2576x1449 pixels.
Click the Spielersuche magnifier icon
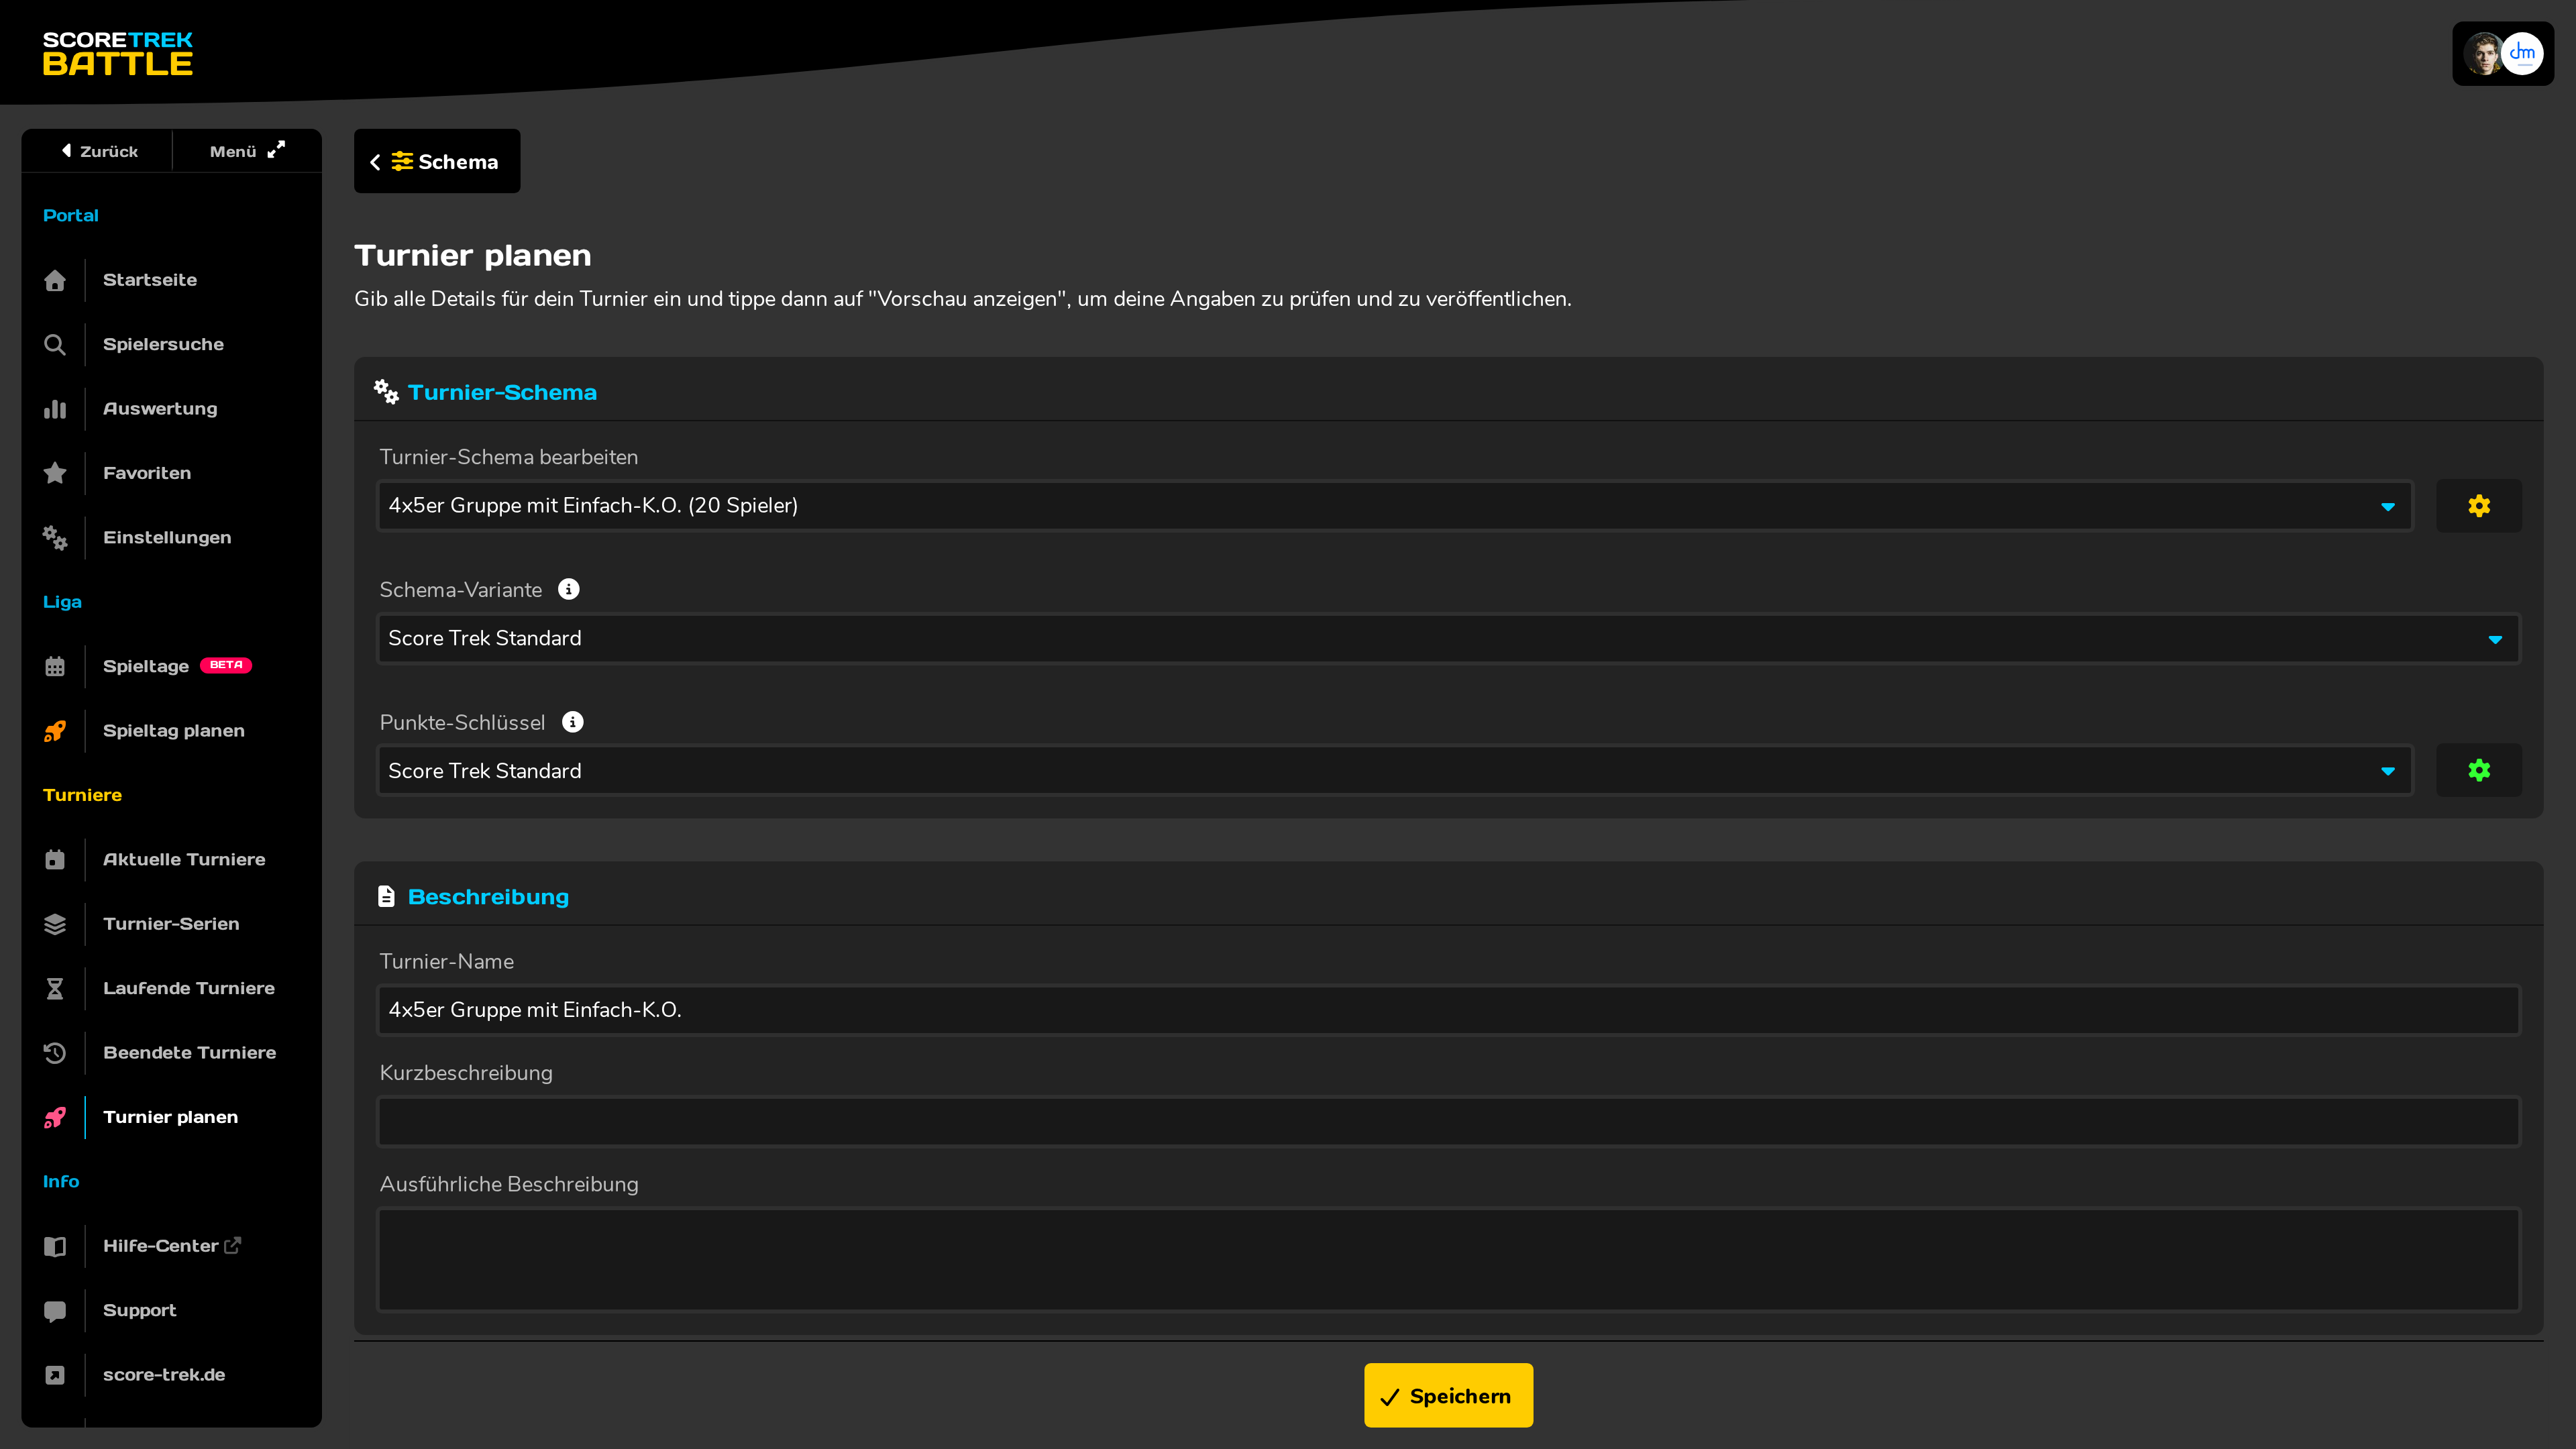(x=55, y=345)
